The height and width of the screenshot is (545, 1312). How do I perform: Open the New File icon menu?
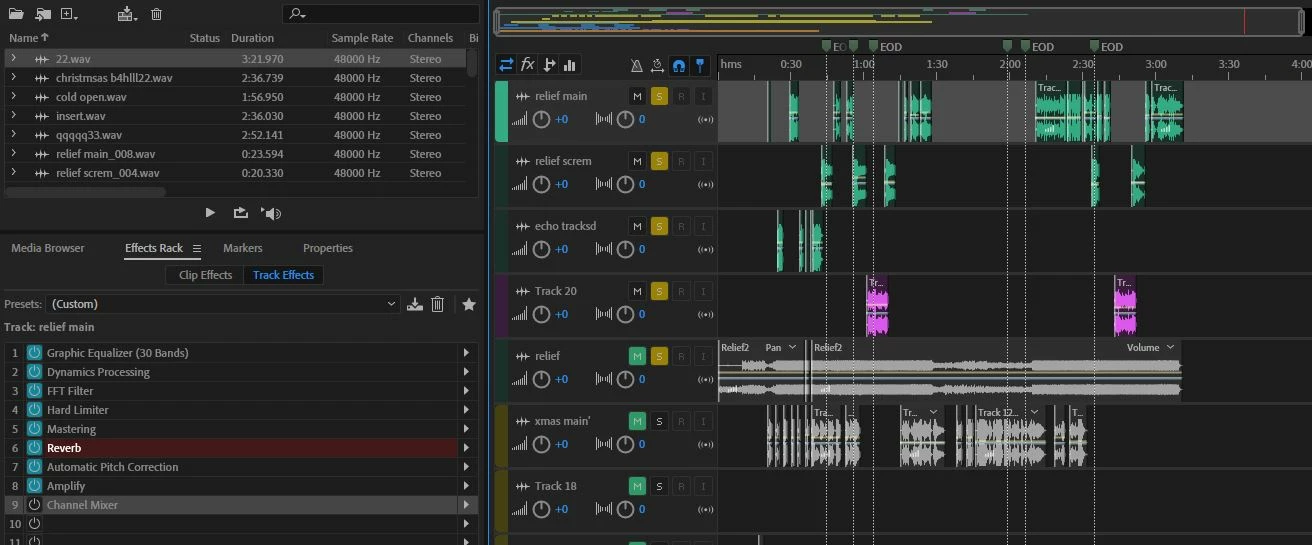pos(69,14)
